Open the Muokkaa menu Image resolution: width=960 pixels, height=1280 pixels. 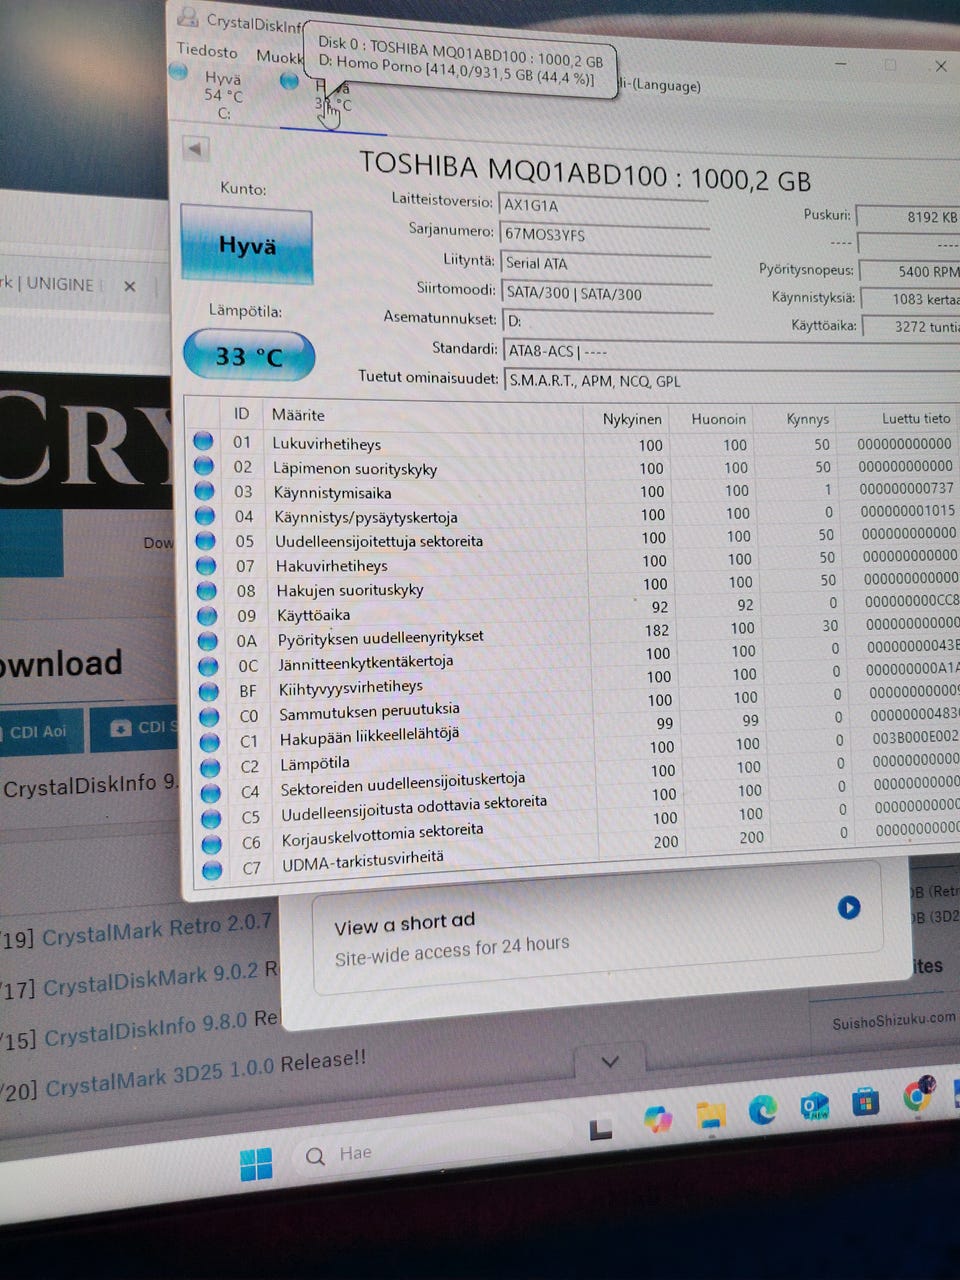279,57
